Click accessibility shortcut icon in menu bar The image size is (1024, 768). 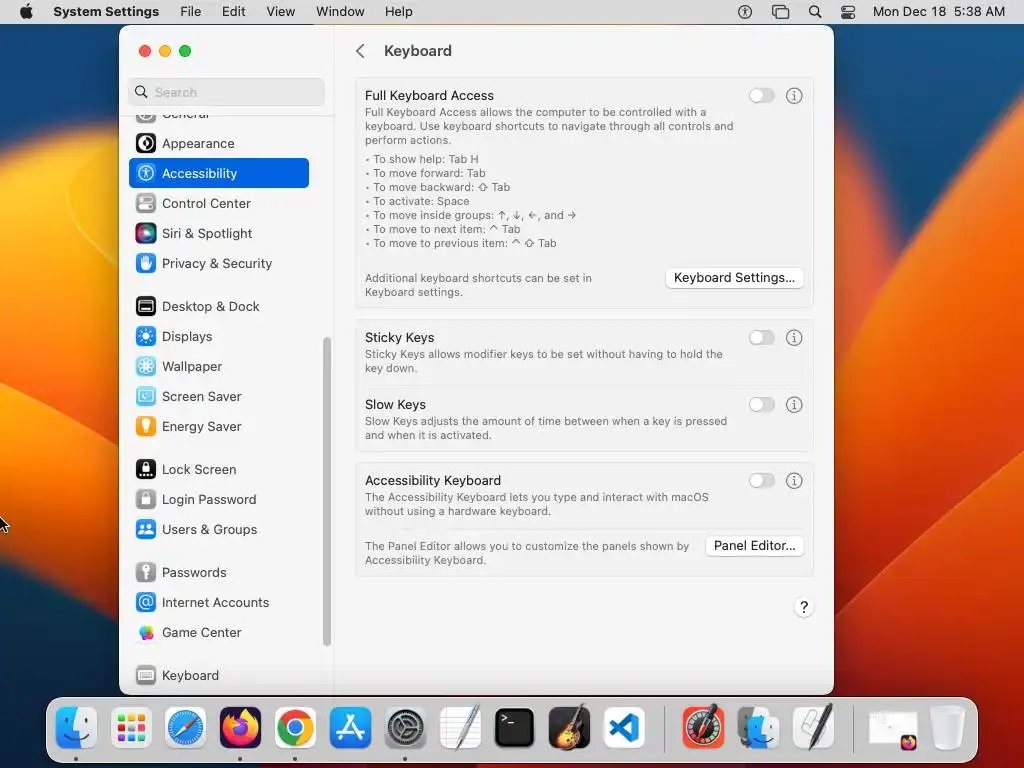click(745, 12)
